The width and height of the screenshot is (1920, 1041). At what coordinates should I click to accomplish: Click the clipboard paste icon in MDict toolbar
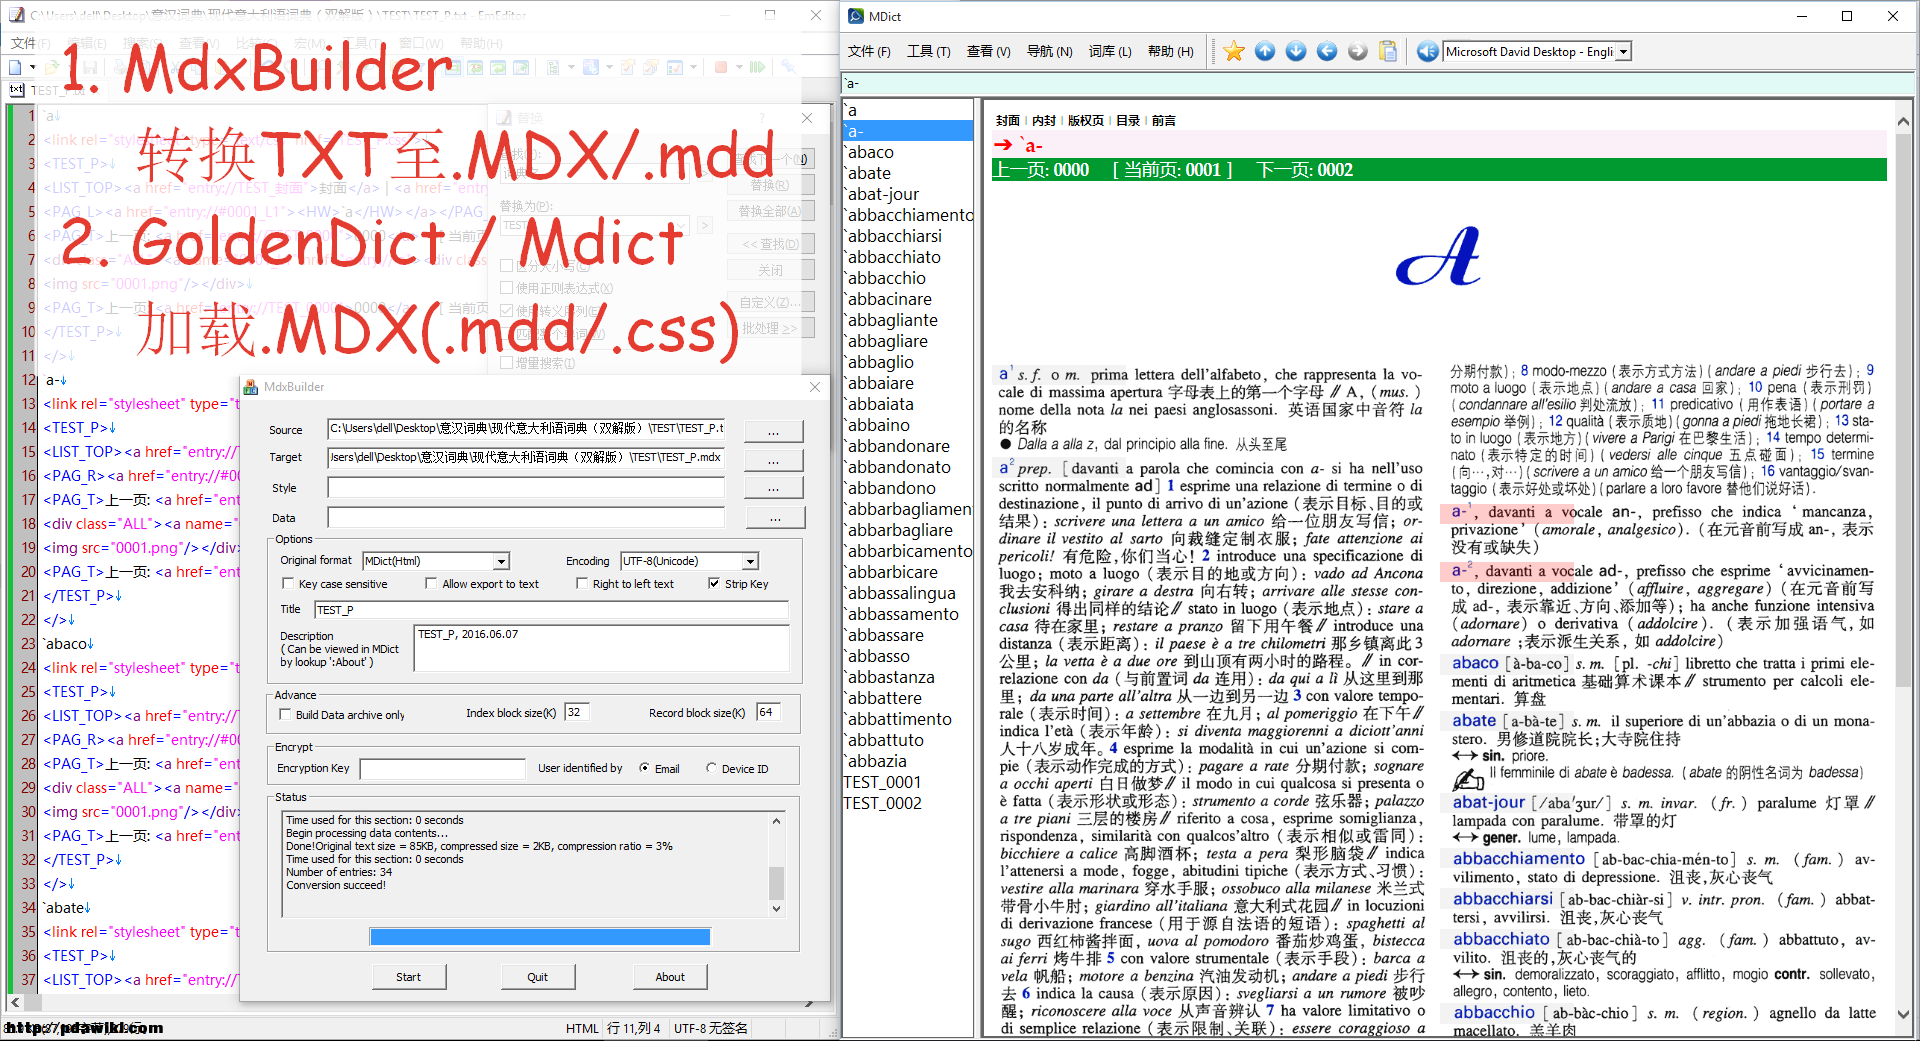click(x=1388, y=51)
